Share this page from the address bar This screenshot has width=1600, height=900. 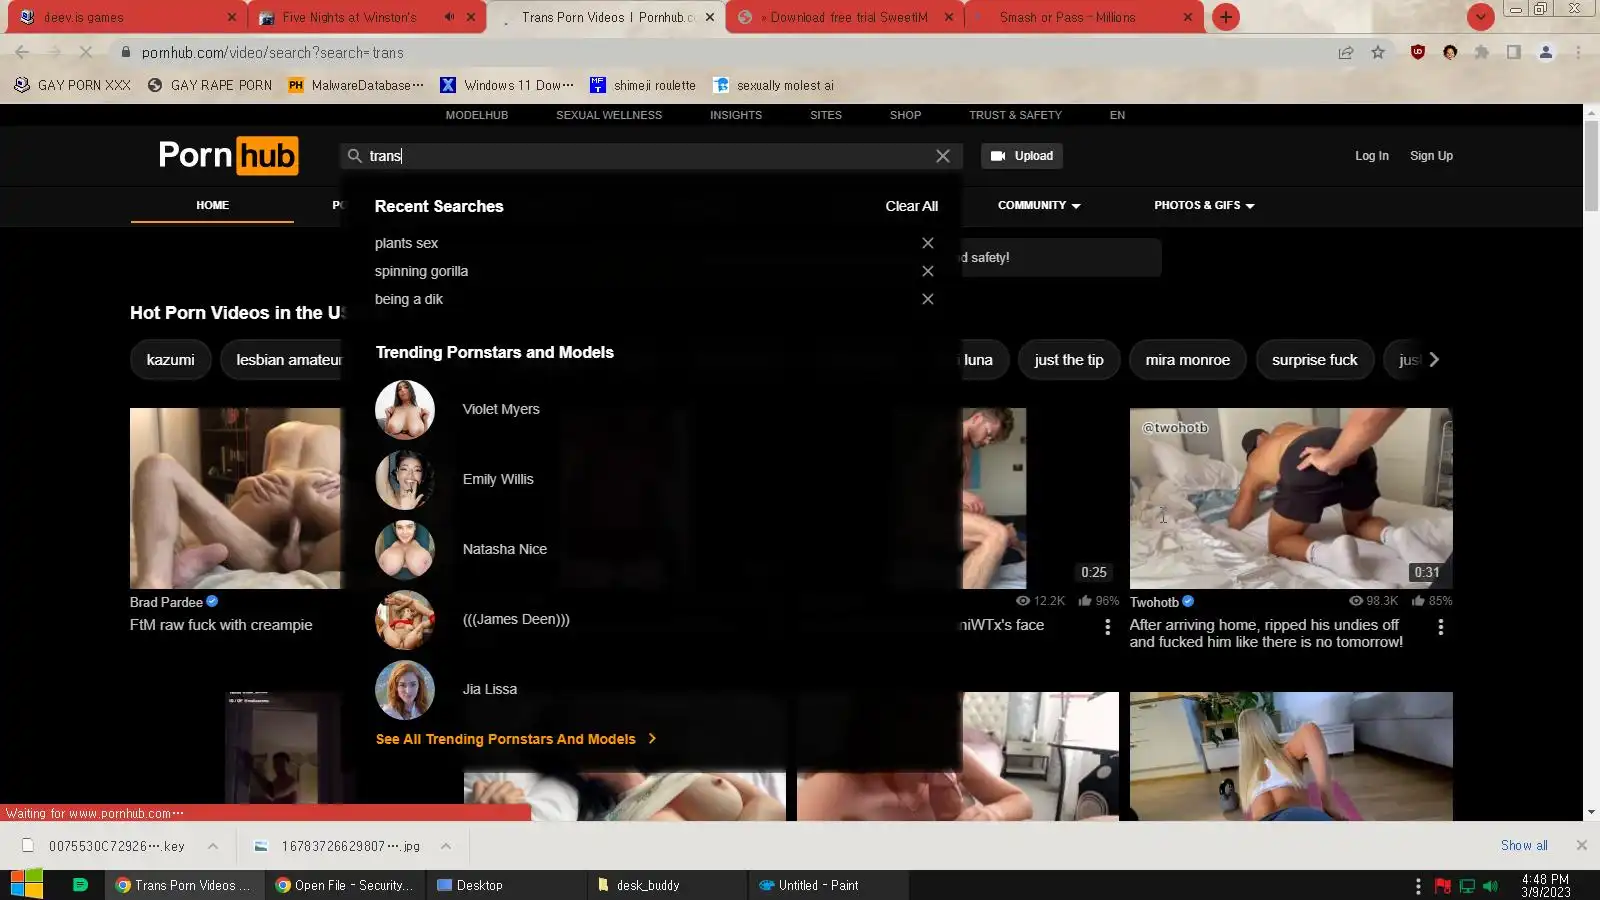pyautogui.click(x=1346, y=52)
